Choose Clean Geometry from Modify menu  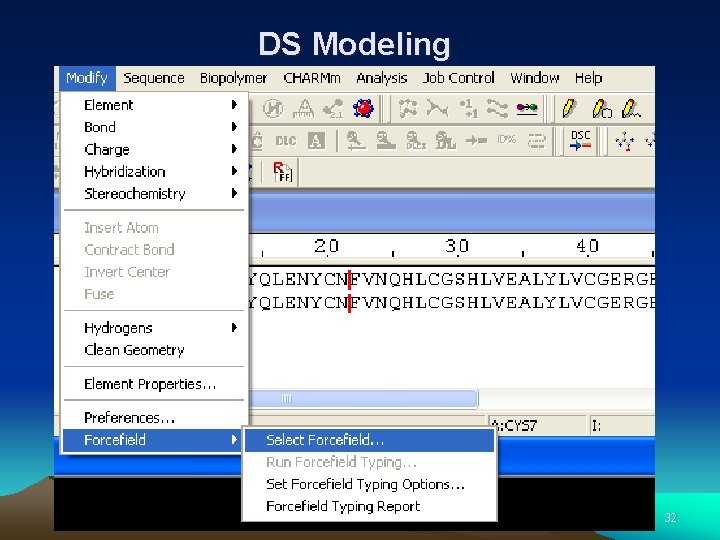154,350
